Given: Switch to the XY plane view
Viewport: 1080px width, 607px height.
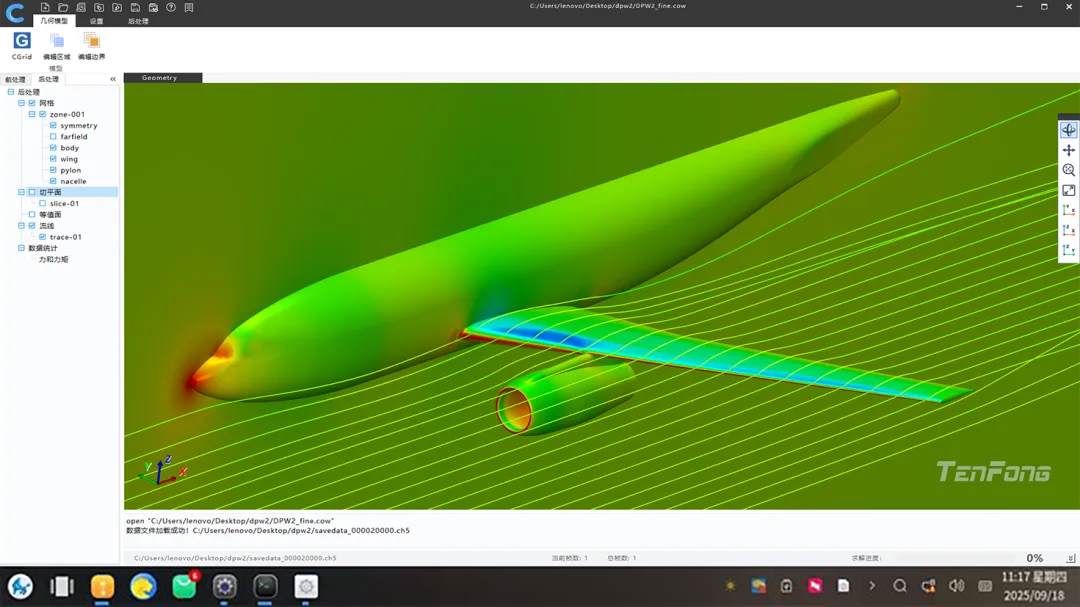Looking at the screenshot, I should tap(1068, 210).
